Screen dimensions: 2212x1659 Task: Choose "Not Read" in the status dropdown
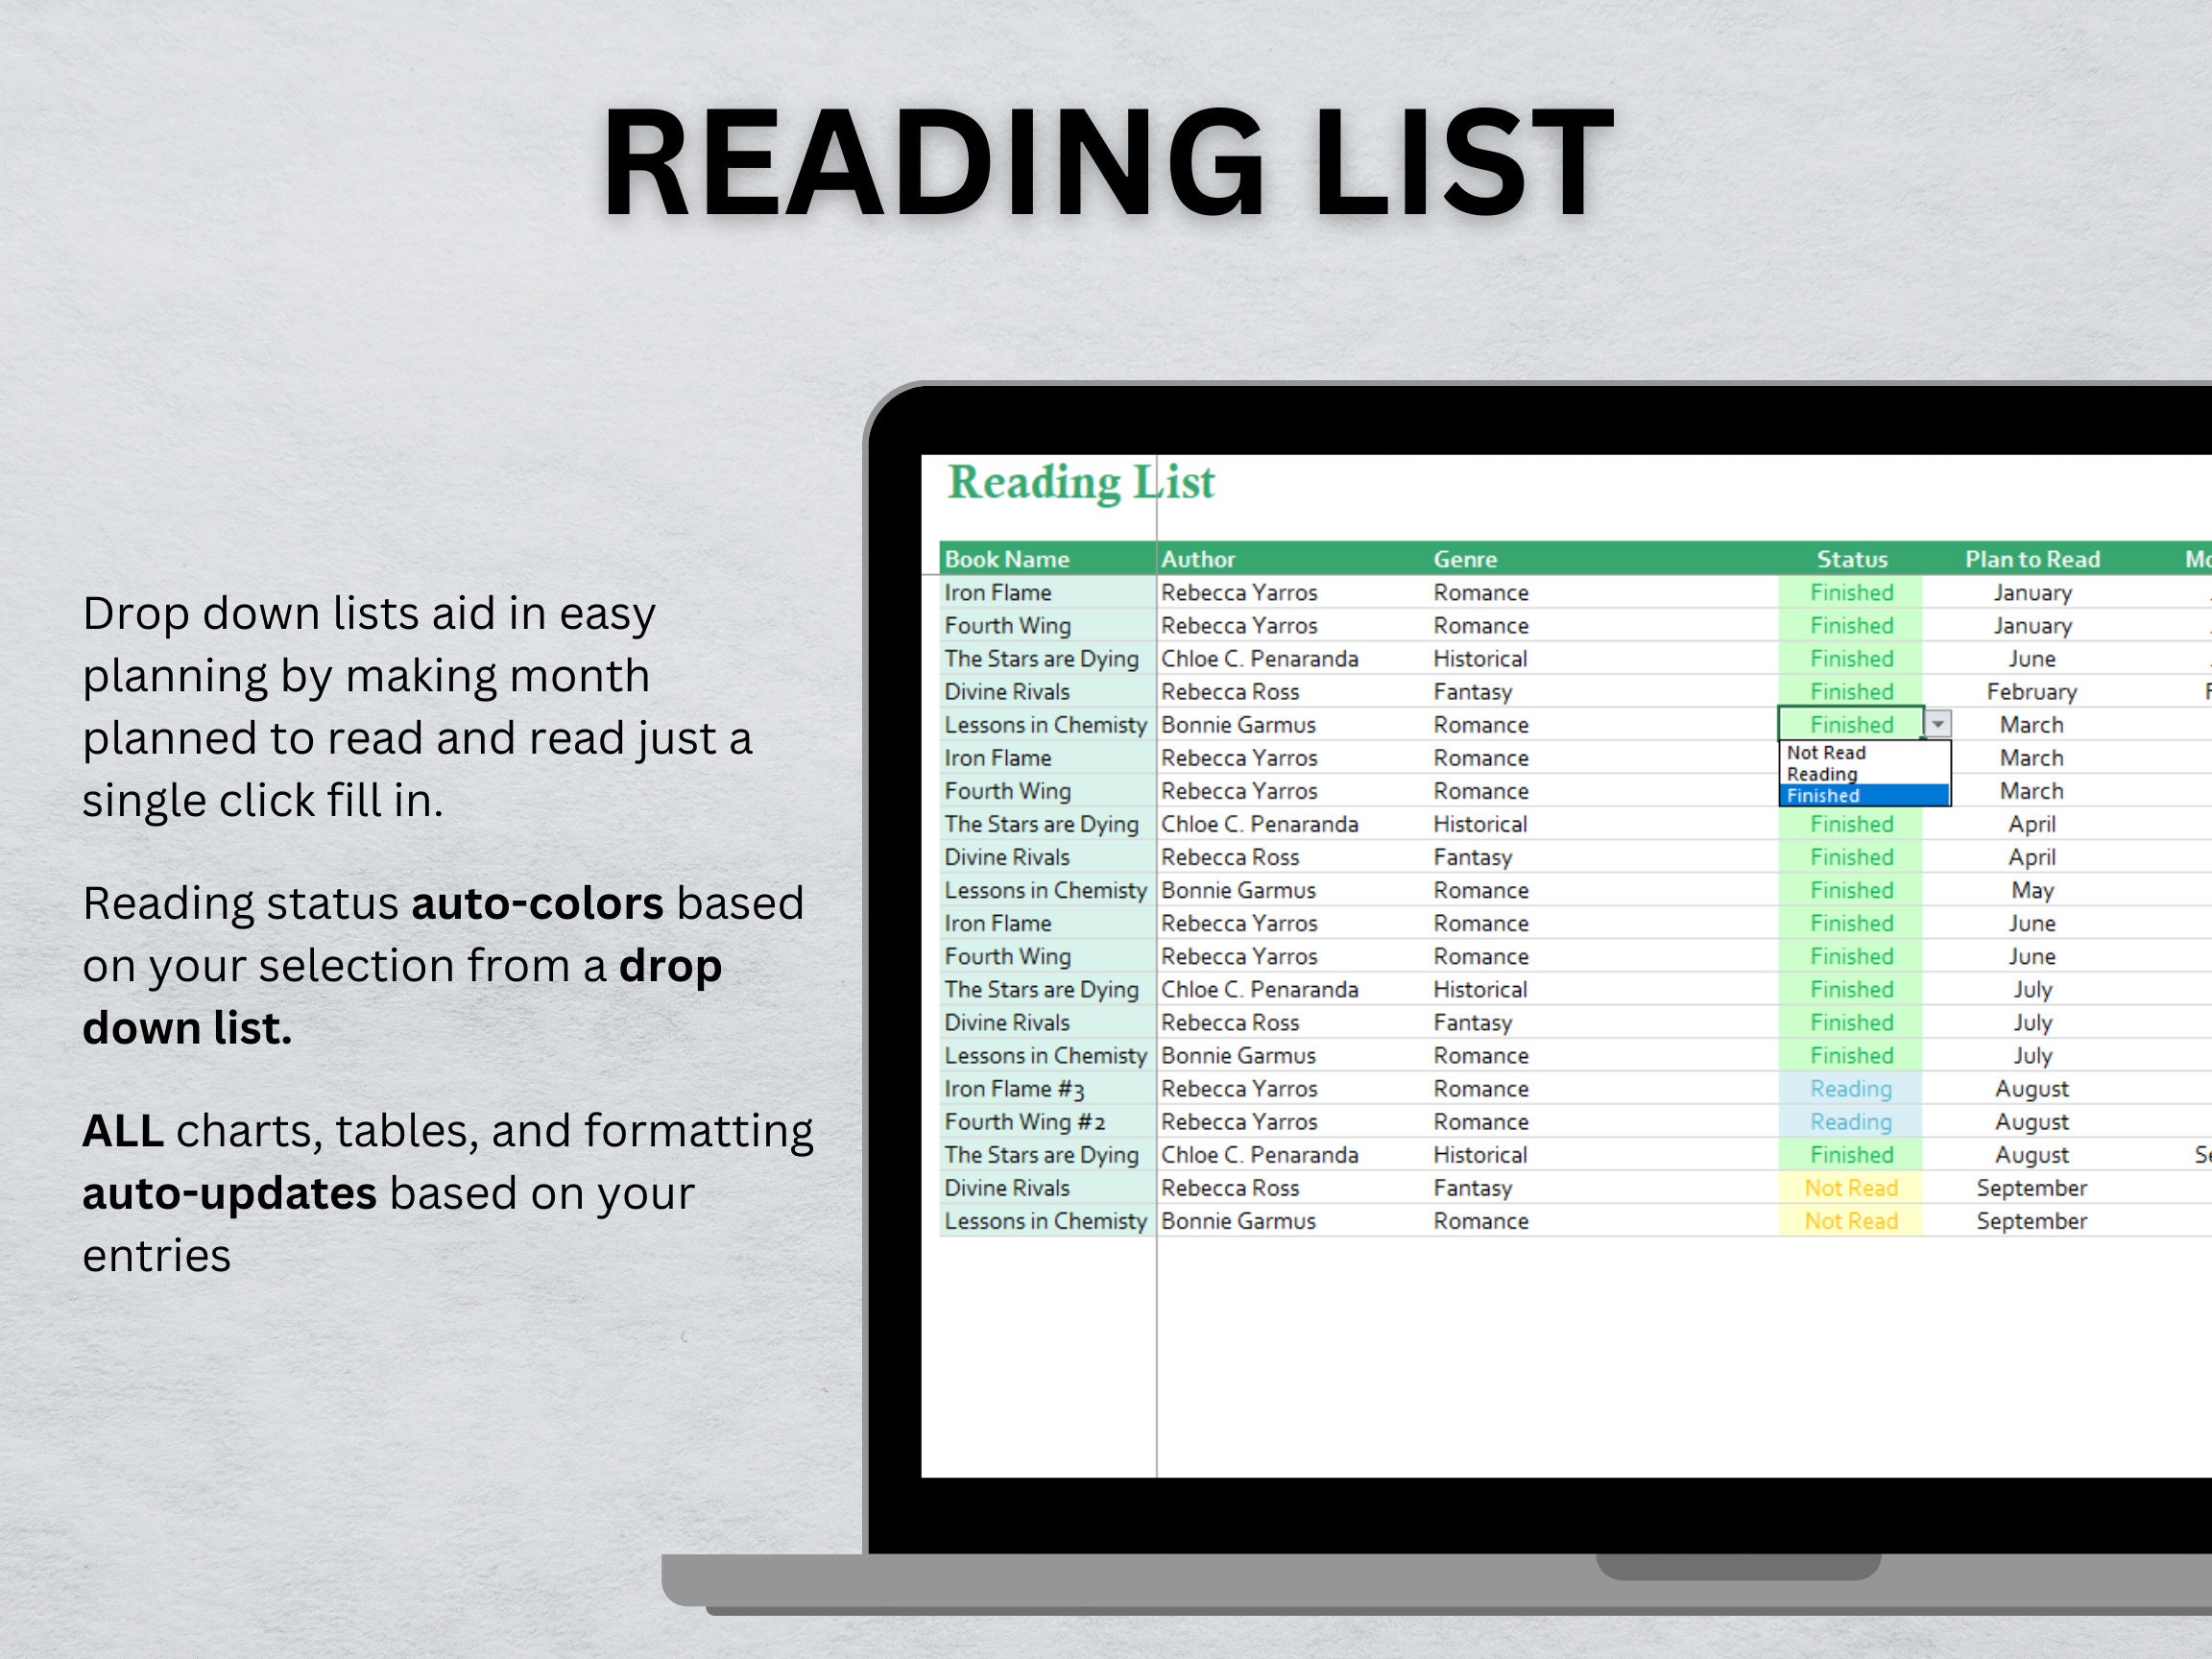[1824, 752]
